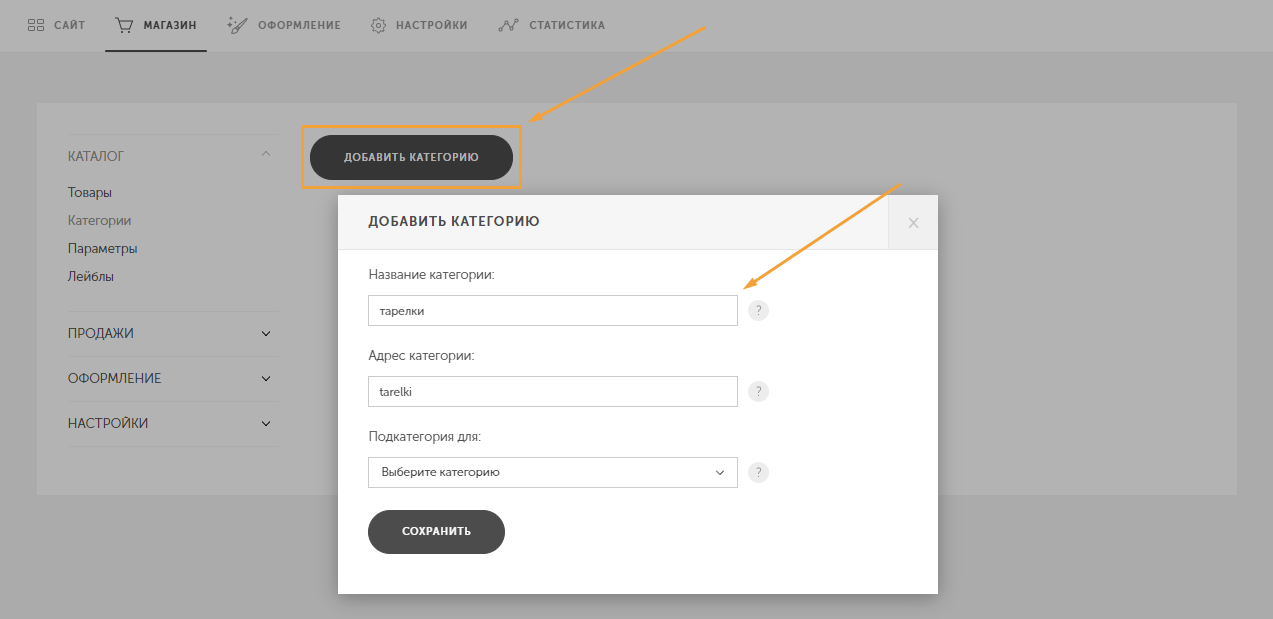The height and width of the screenshot is (619, 1273).
Task: Open Товары in the catalog sidebar
Action: 90,192
